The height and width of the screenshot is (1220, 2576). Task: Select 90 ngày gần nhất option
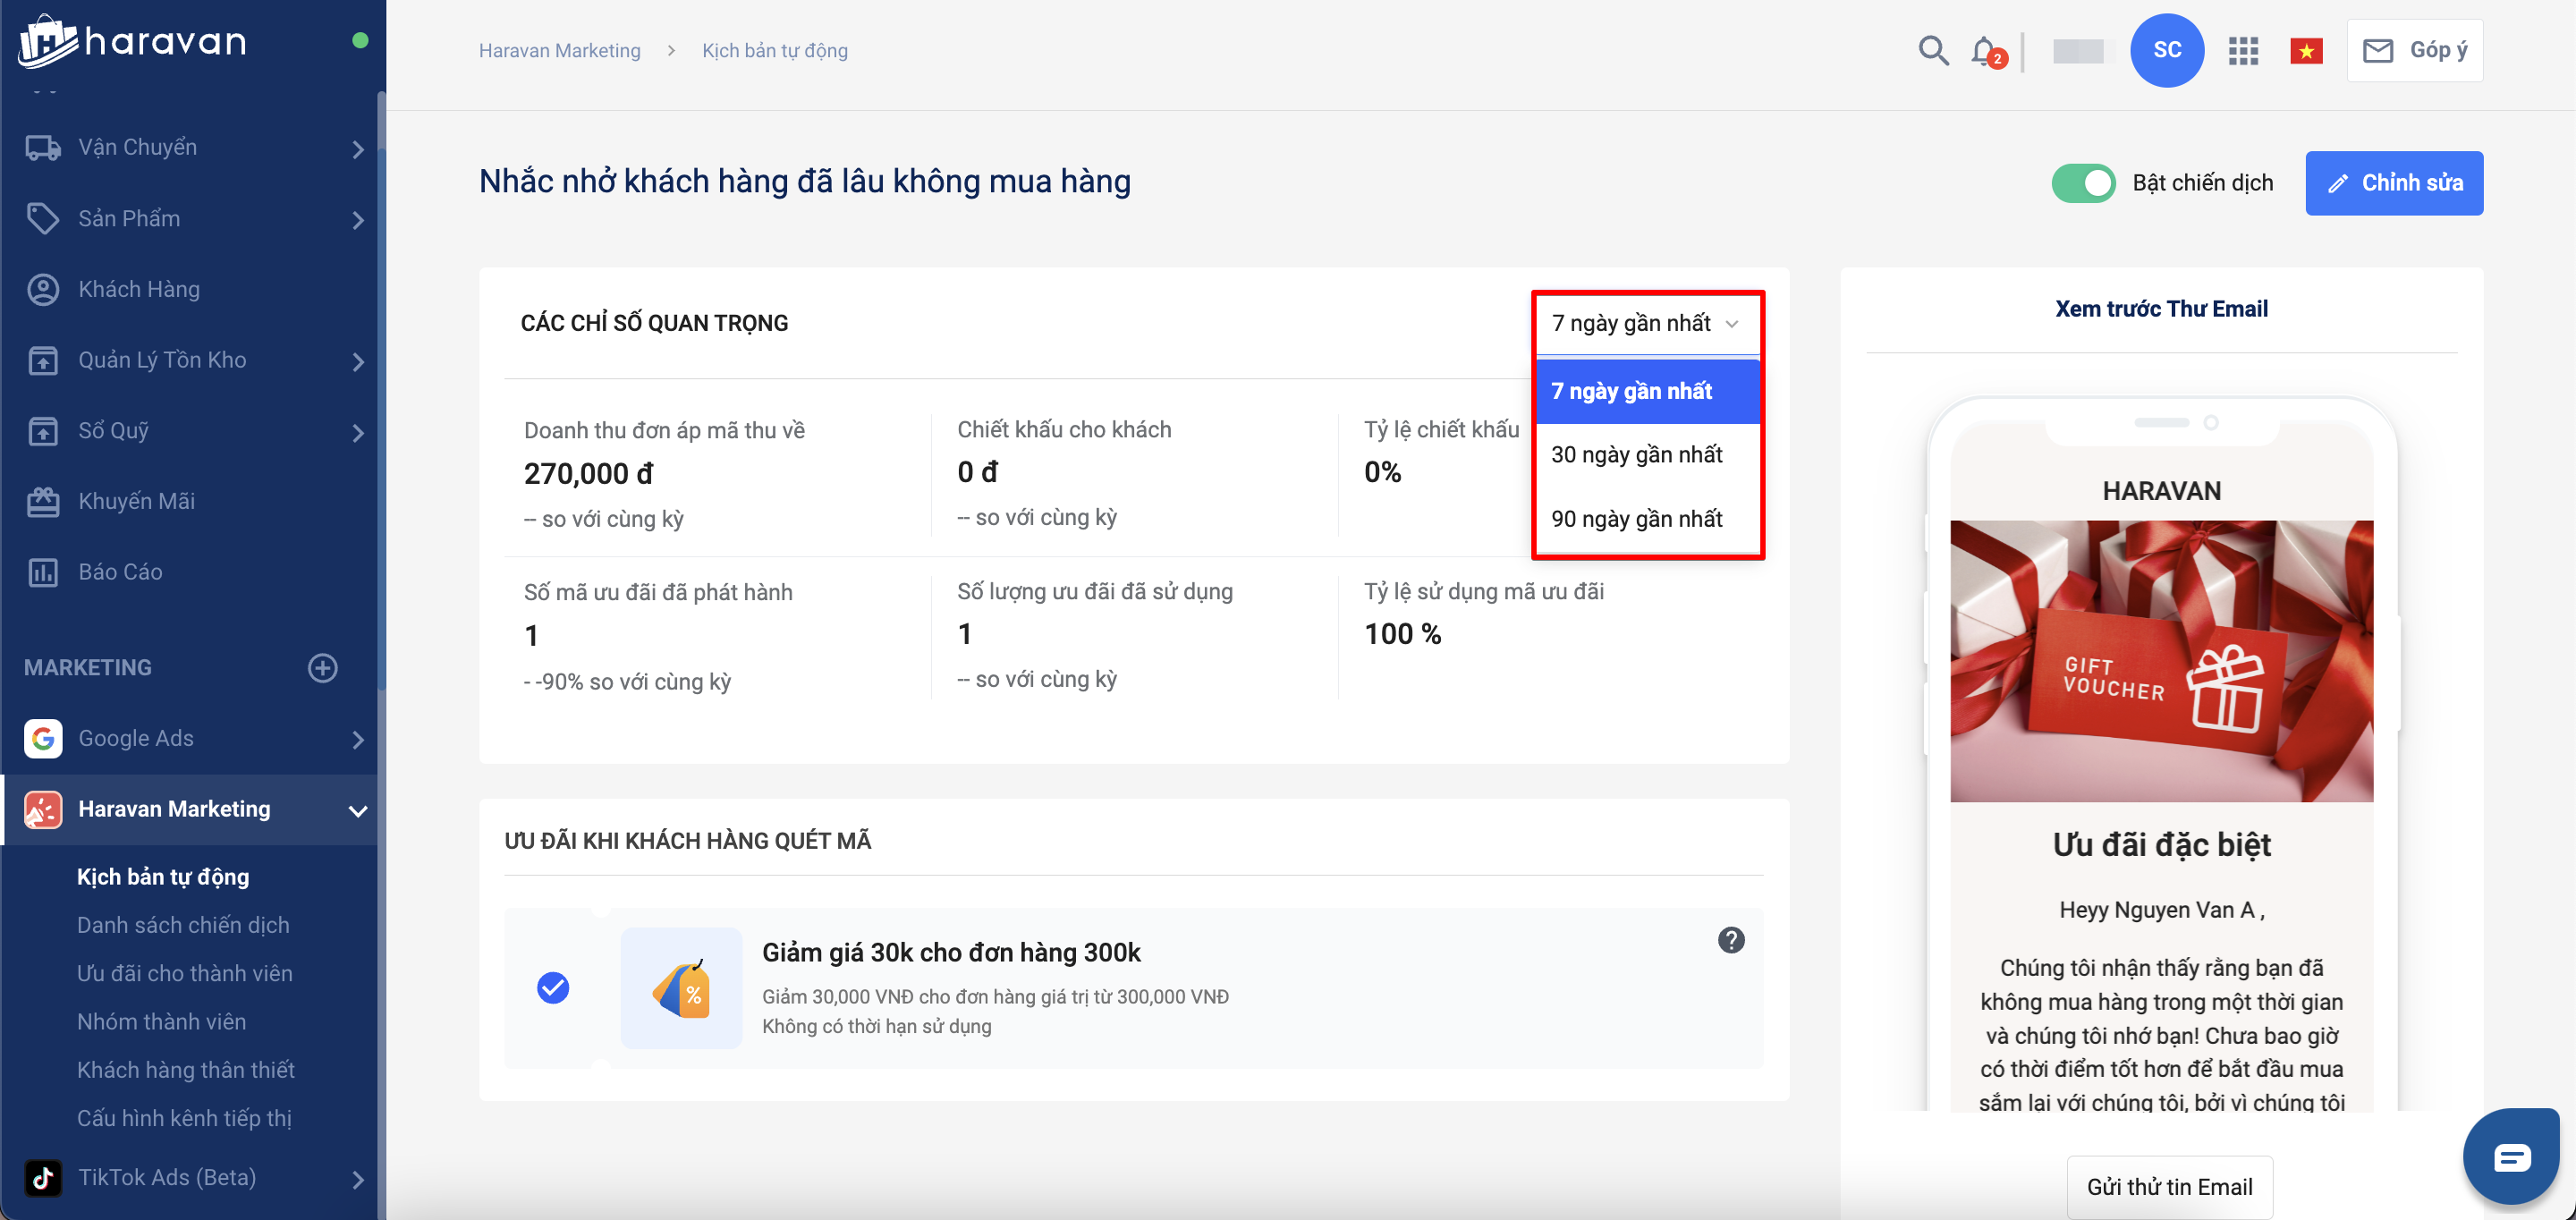(x=1647, y=519)
